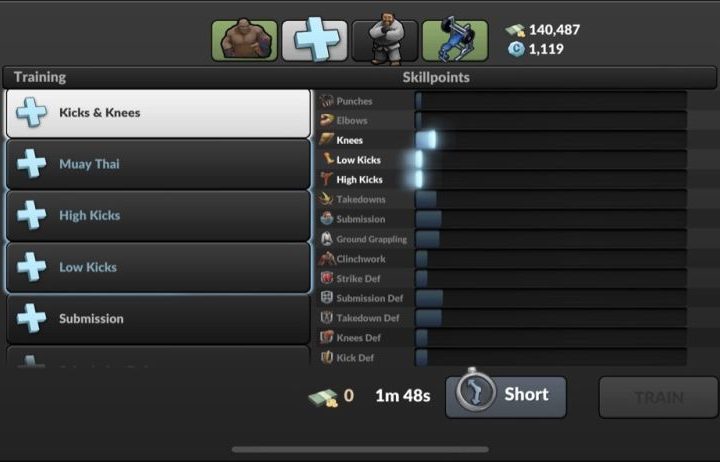The width and height of the screenshot is (720, 462).
Task: Click the Submission skill icon
Action: (x=326, y=219)
